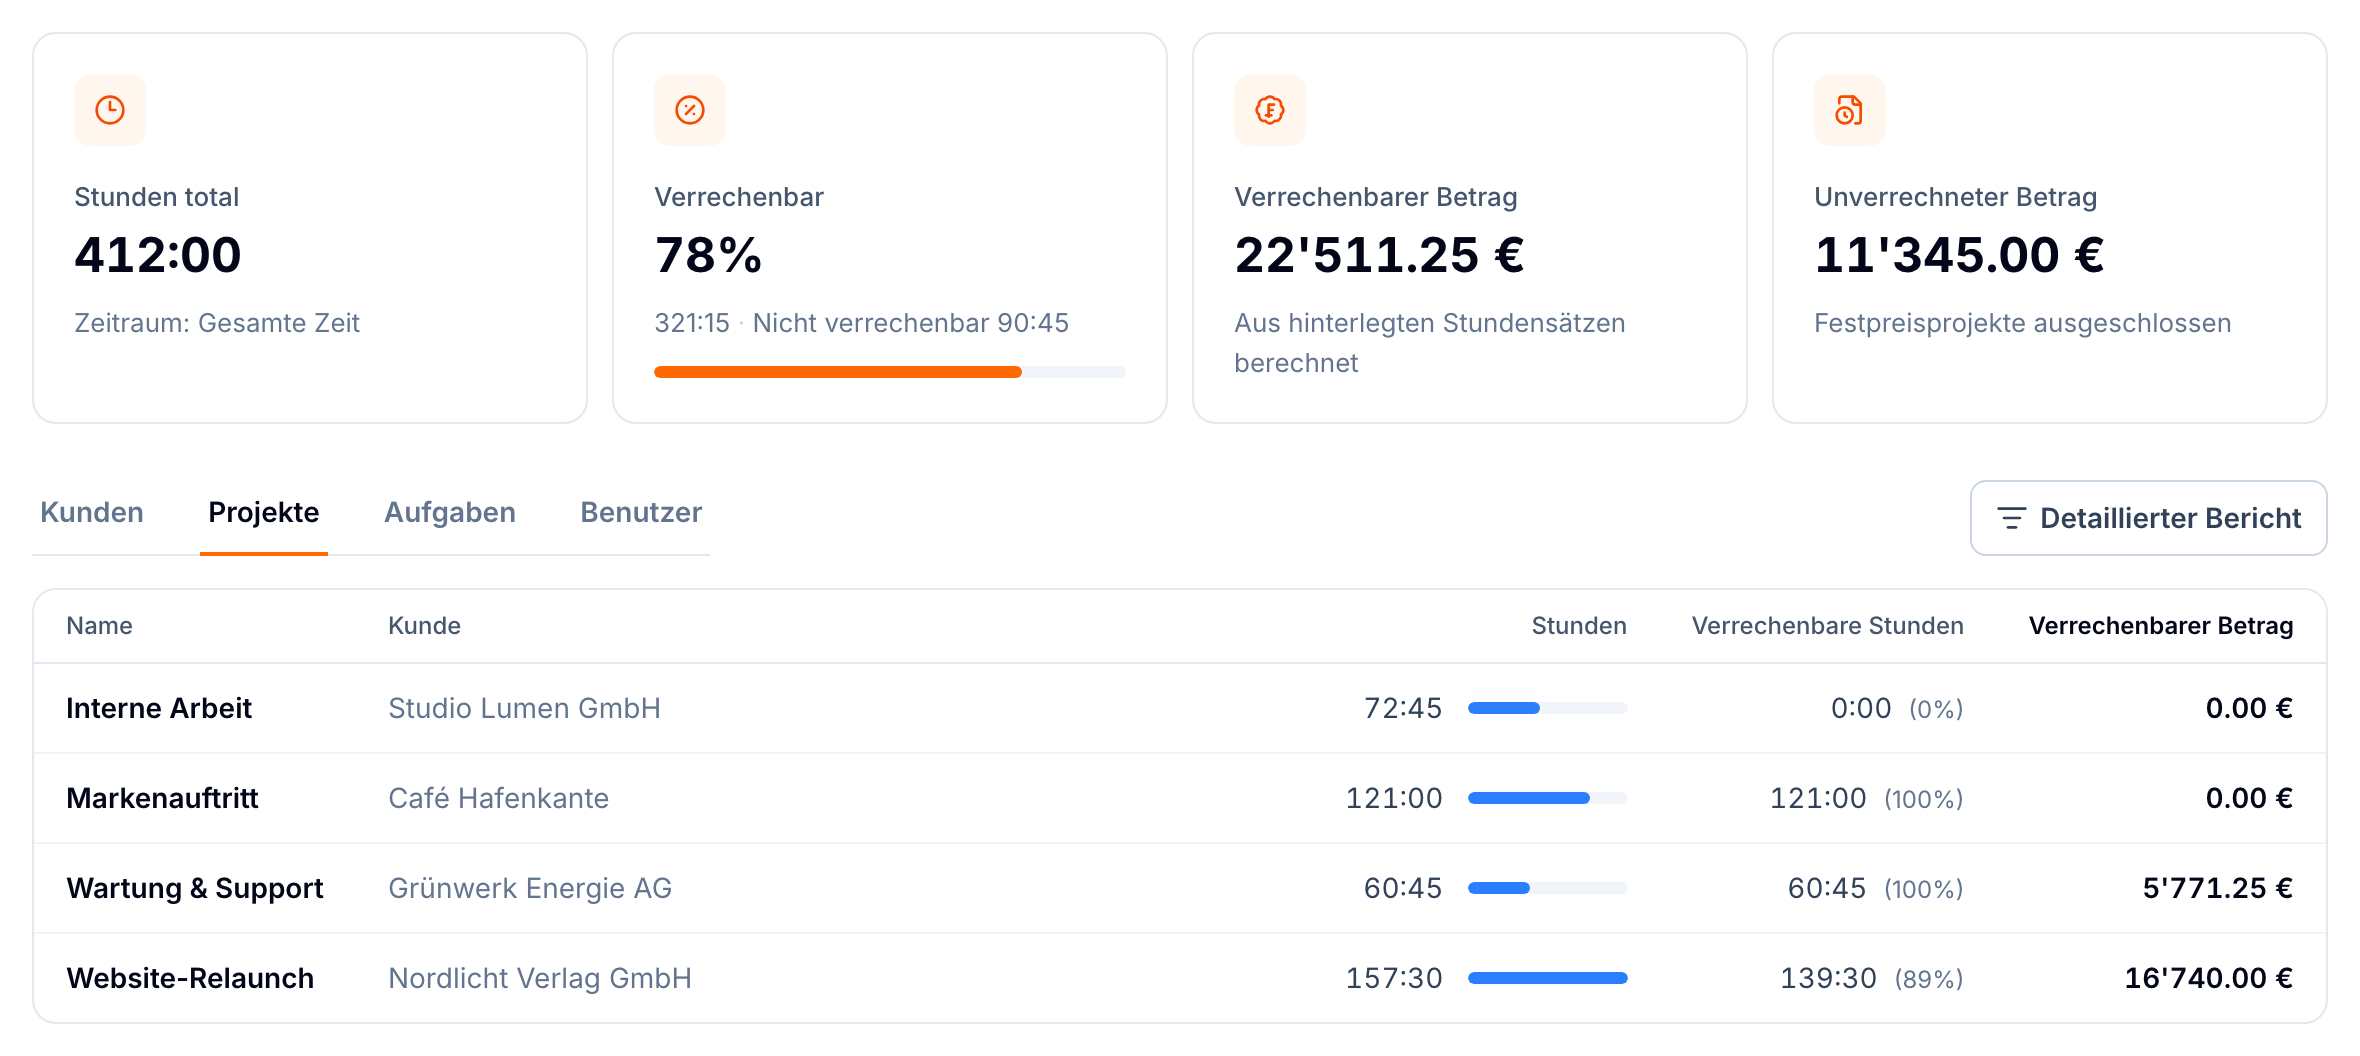Click the hours bar for Markenauftritt
Viewport: 2360px width, 1056px height.
(1548, 798)
